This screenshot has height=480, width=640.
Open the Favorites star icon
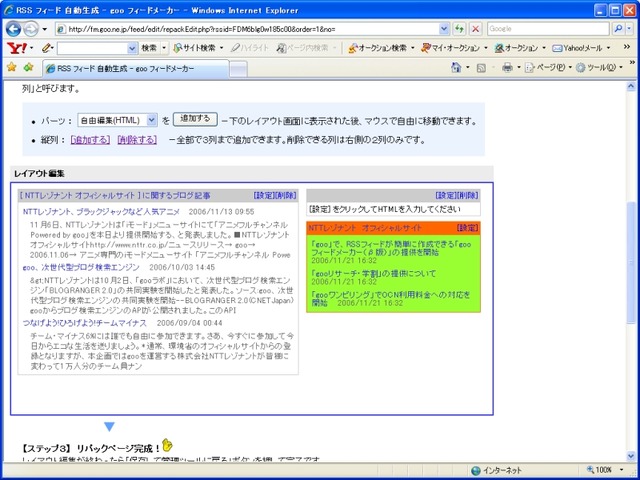tap(12, 67)
